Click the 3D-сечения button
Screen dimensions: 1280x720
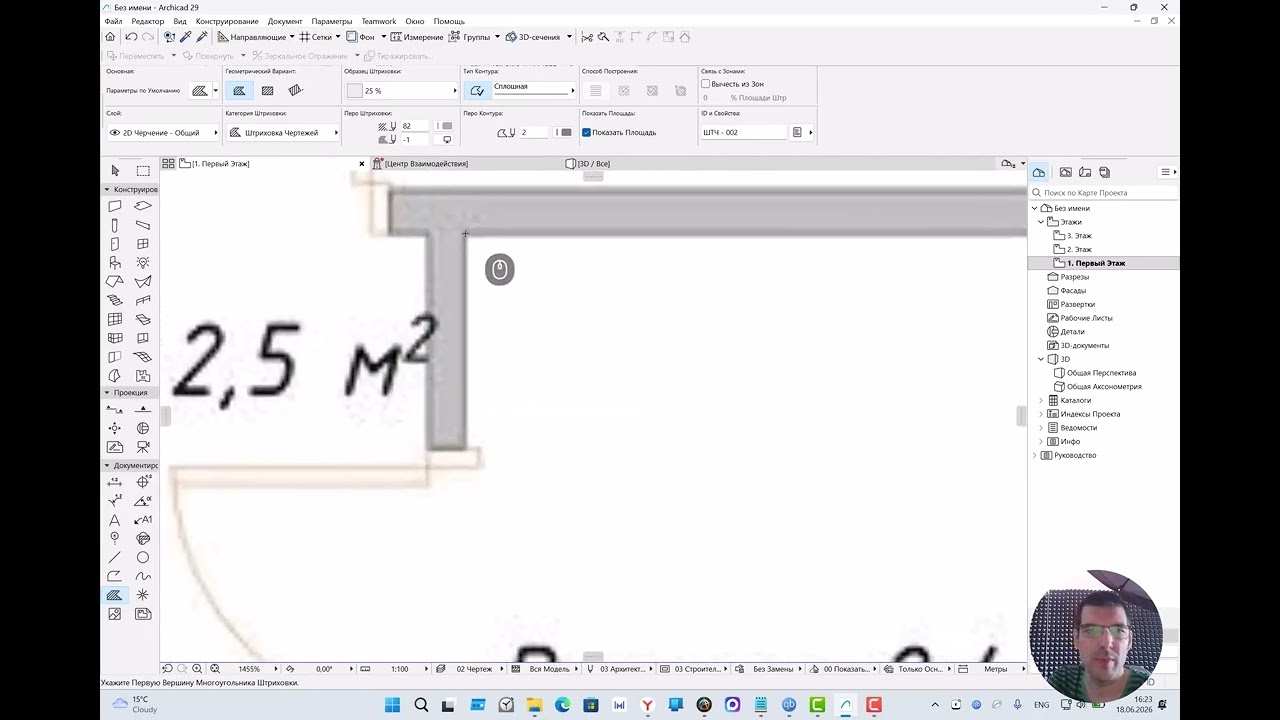tap(533, 37)
